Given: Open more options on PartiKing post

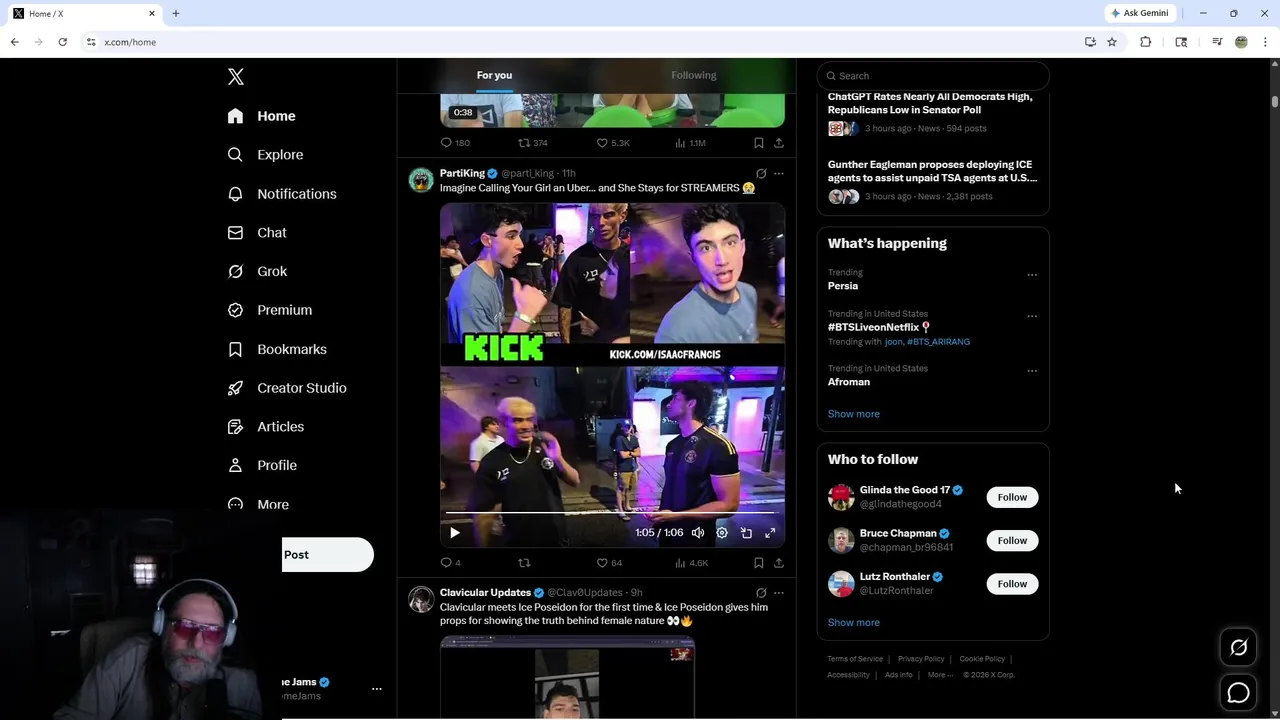Looking at the screenshot, I should 779,174.
